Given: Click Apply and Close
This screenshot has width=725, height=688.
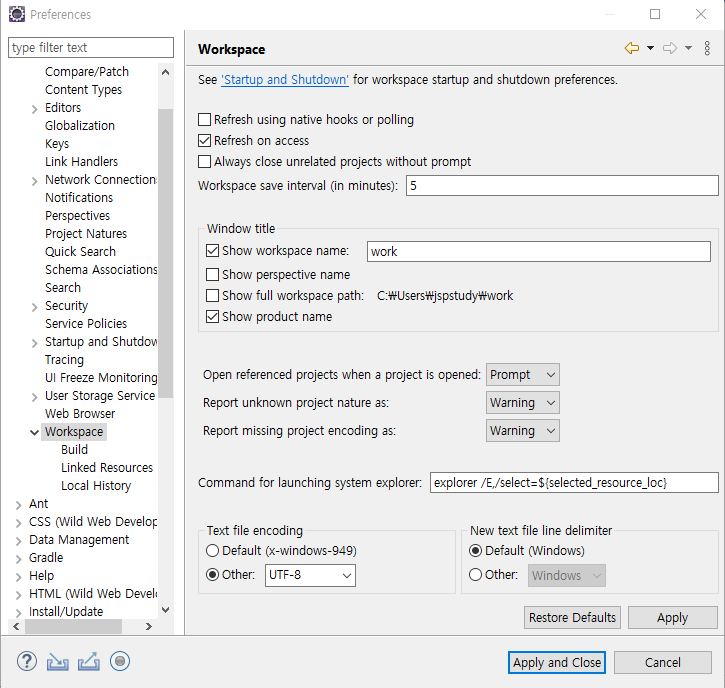Looking at the screenshot, I should click(557, 663).
